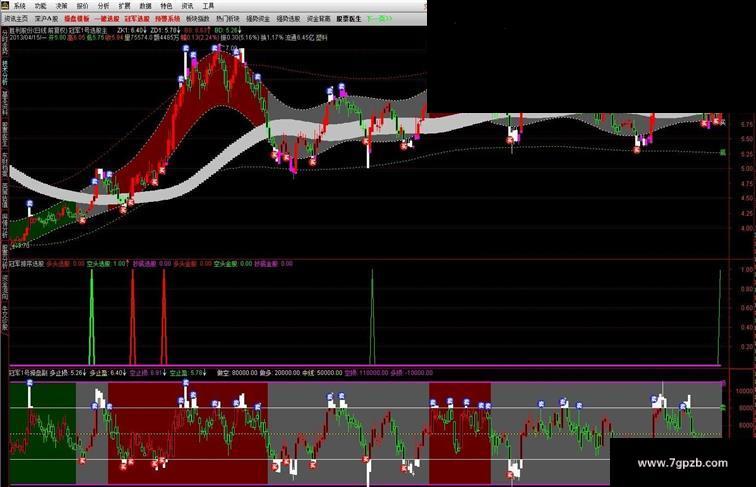Click the 中线: 50000.00 value
The image size is (756, 487).
pyautogui.click(x=322, y=373)
